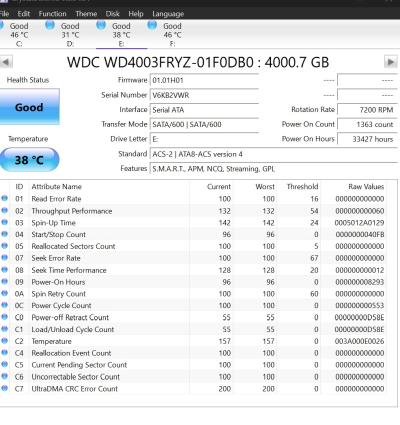
Task: Select the Power-off Retract Count raw value
Action: (359, 318)
